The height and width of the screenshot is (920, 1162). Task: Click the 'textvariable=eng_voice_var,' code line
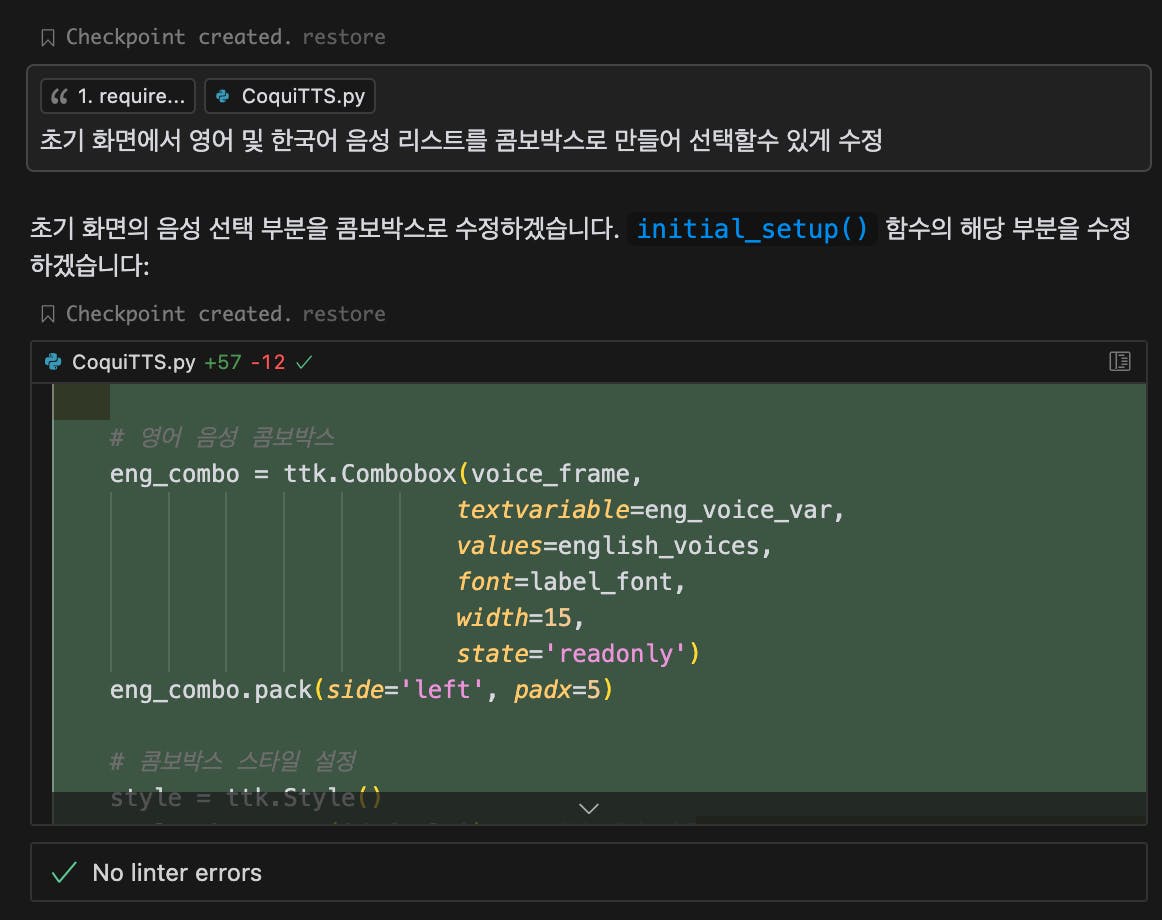[650, 510]
